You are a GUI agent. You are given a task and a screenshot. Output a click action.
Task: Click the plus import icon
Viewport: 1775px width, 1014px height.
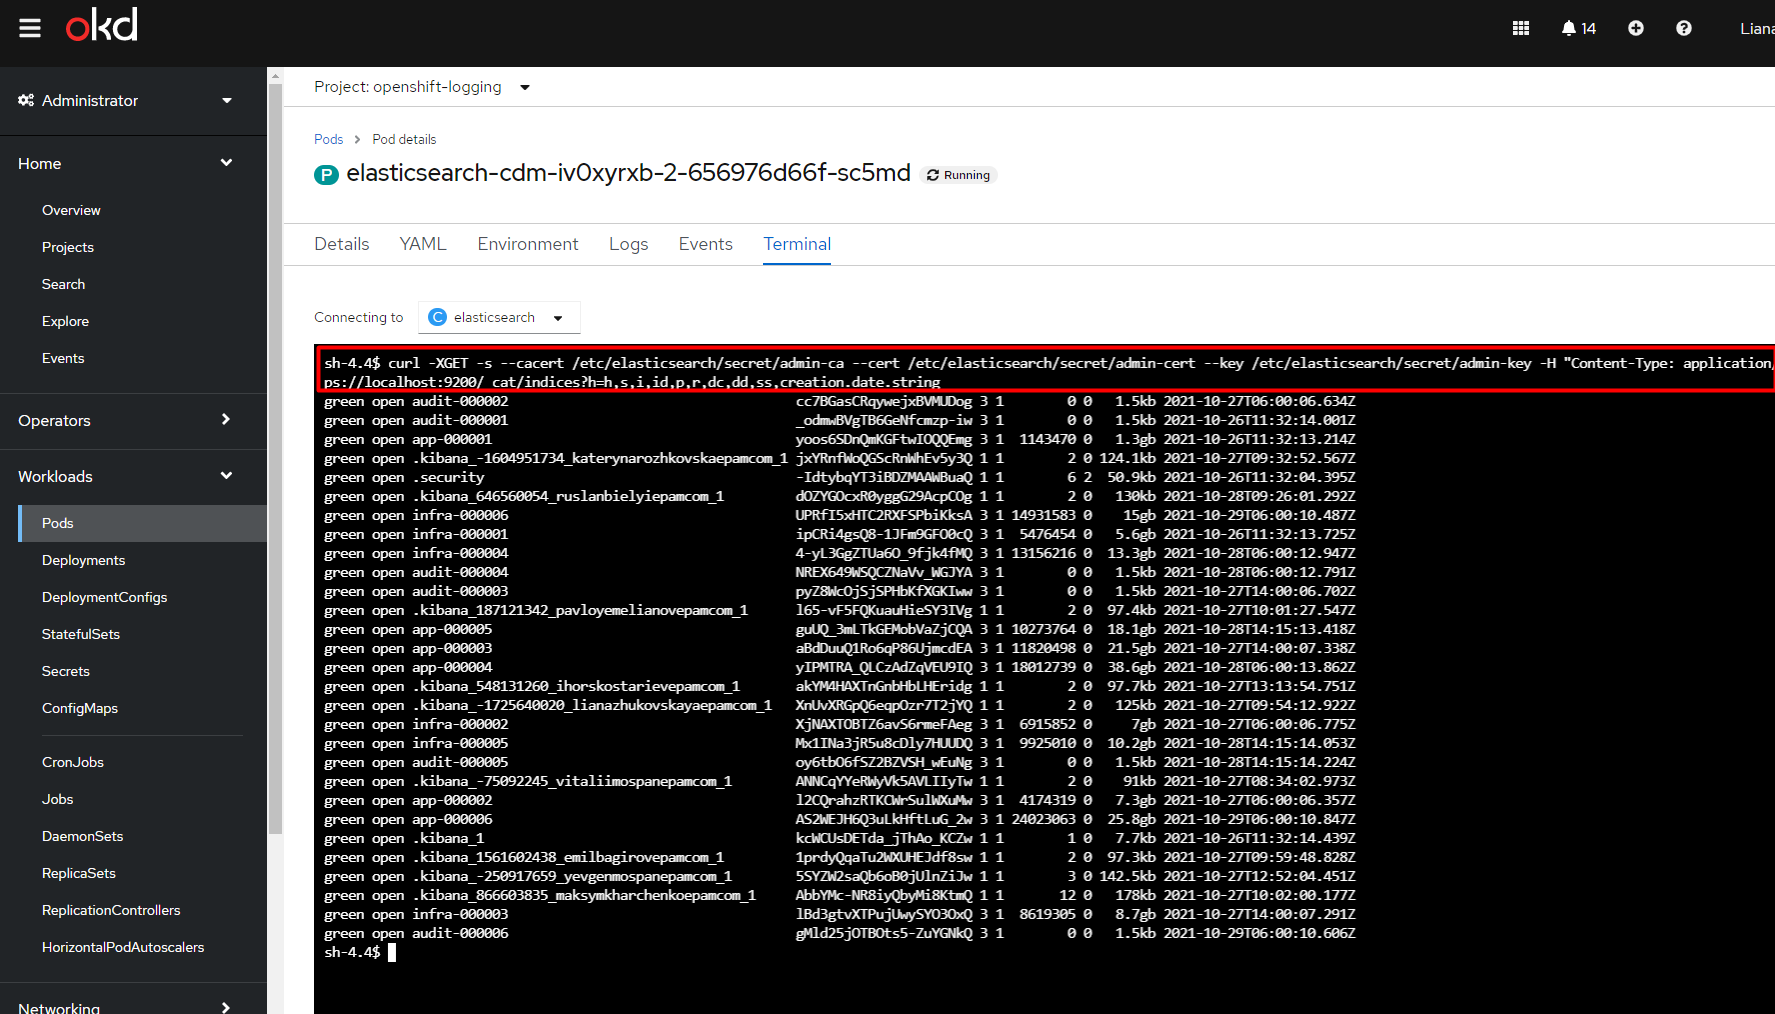pyautogui.click(x=1635, y=28)
